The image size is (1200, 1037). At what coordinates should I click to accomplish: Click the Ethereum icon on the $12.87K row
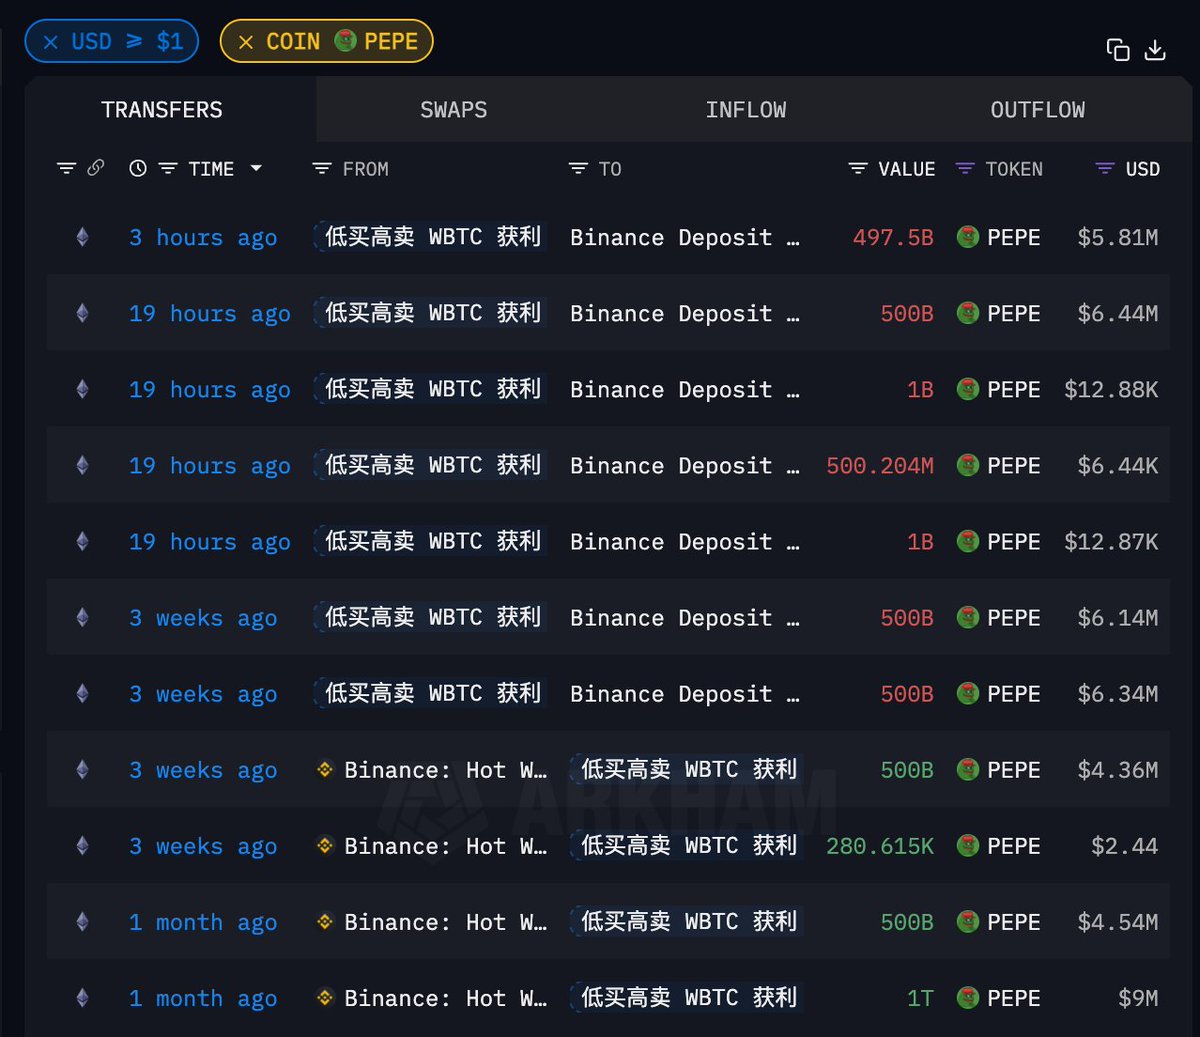point(83,541)
